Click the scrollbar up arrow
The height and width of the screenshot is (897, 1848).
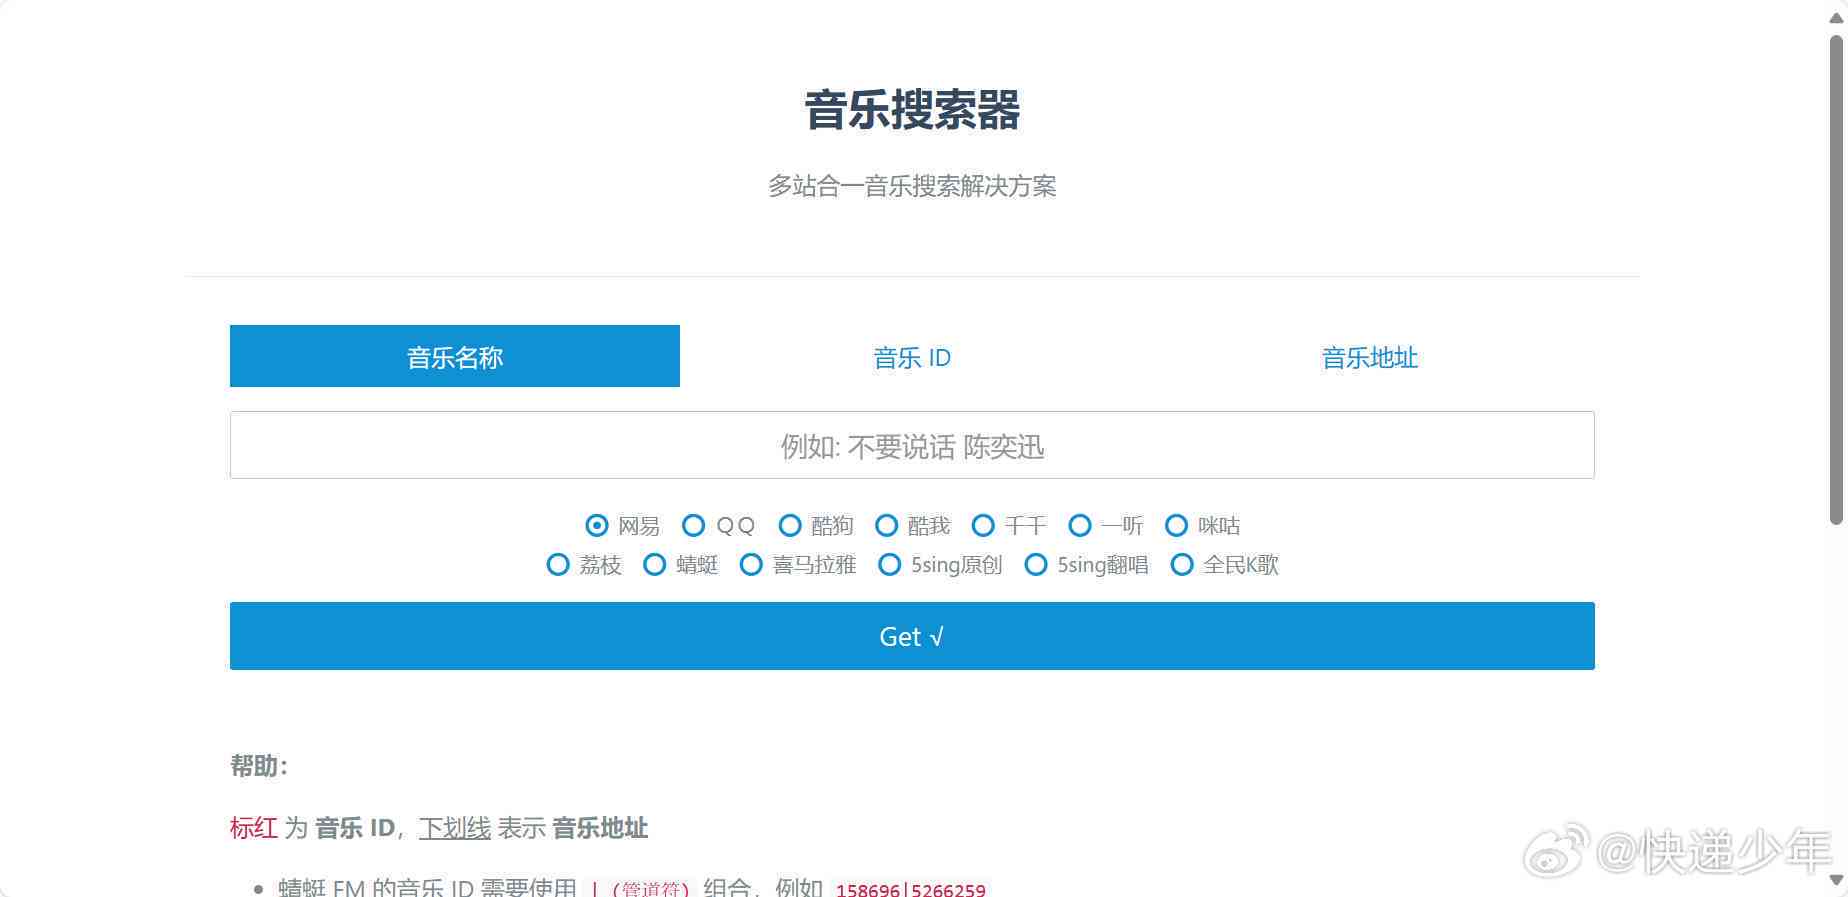click(x=1836, y=17)
